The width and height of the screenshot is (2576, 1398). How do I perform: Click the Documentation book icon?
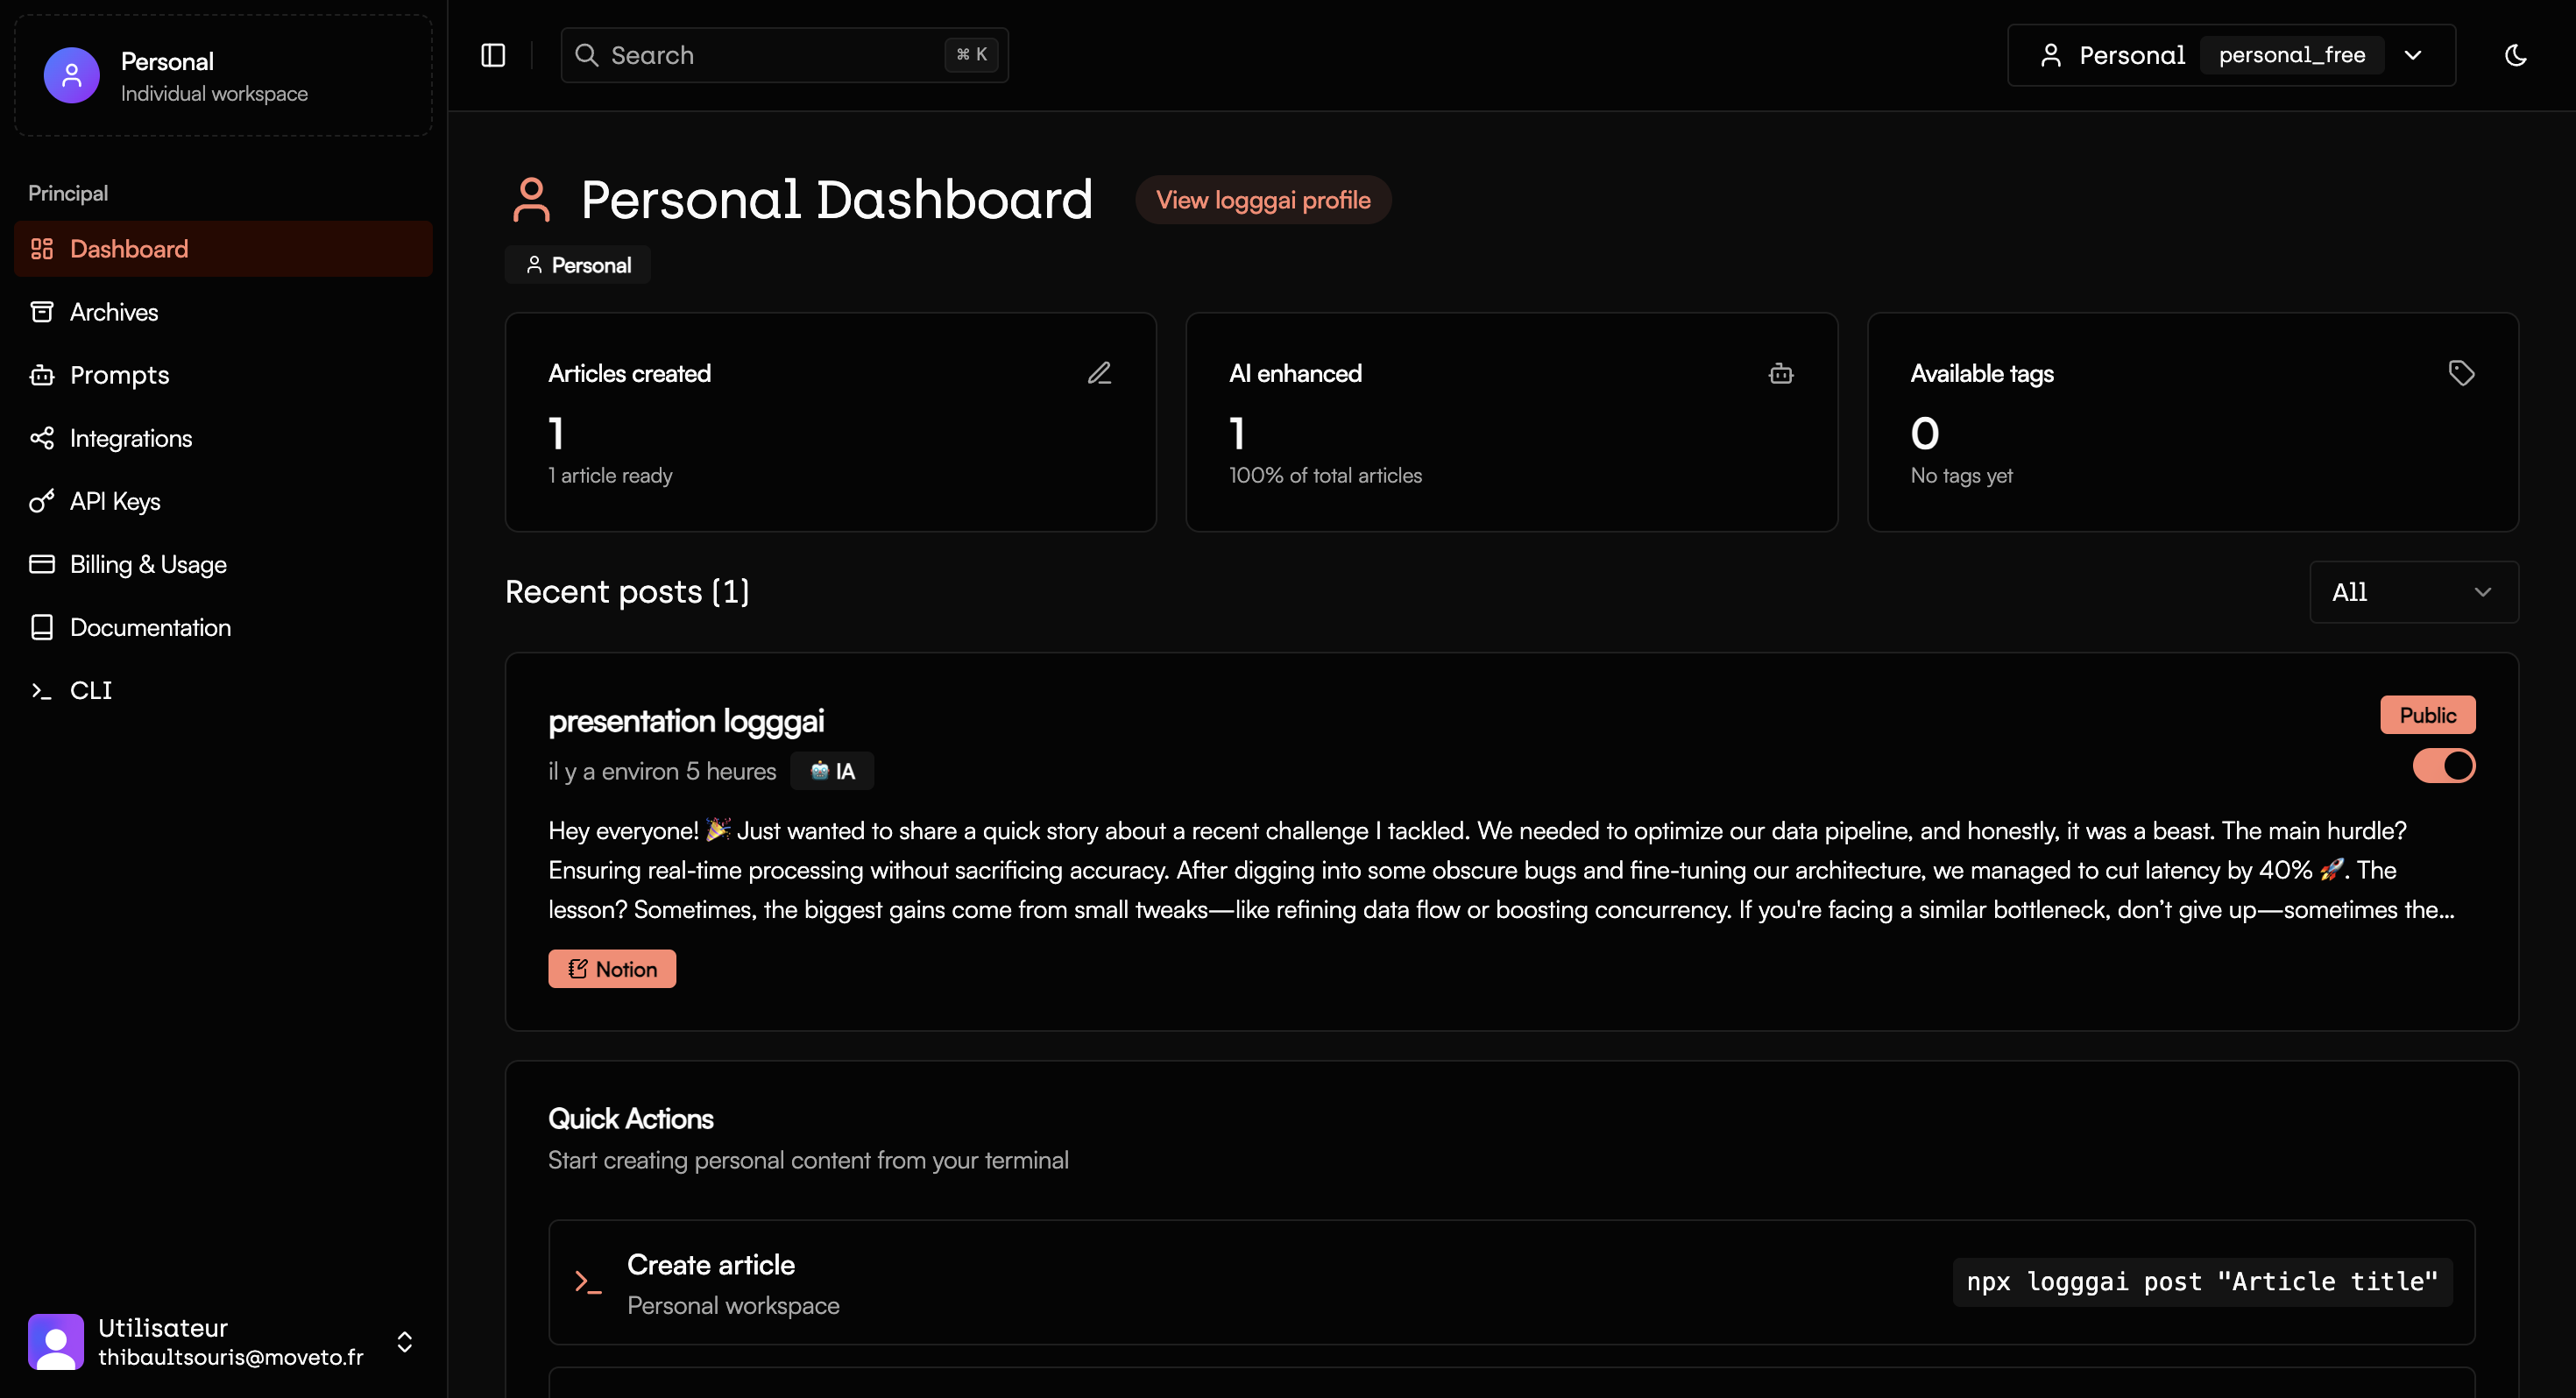click(41, 627)
